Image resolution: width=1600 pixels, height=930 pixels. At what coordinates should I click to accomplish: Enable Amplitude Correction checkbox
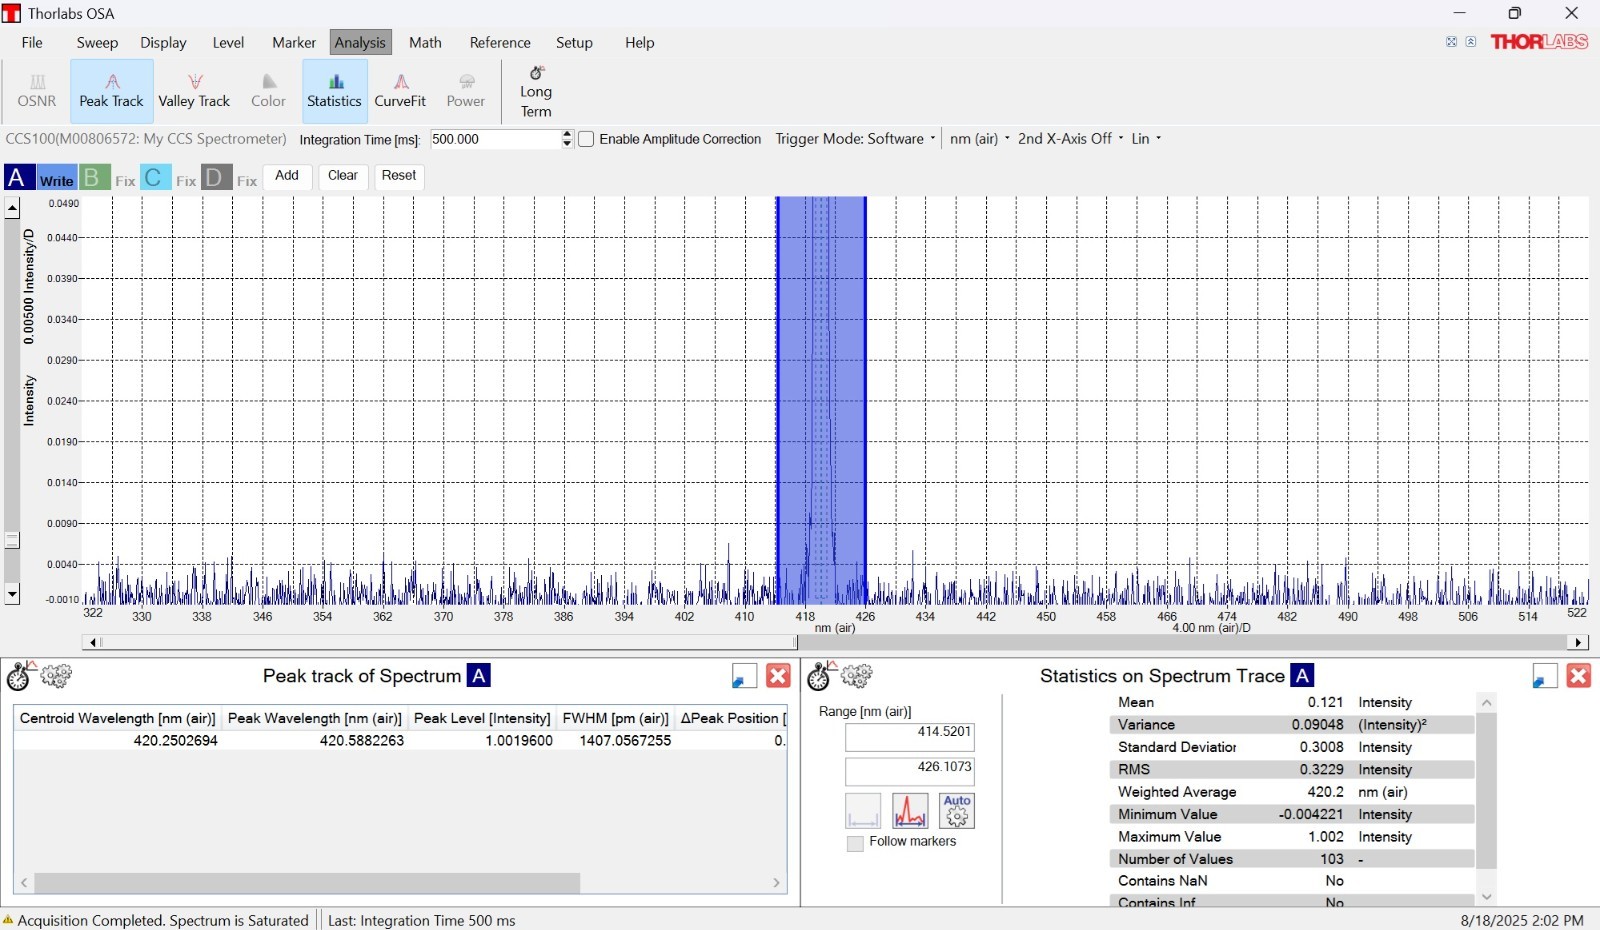[x=587, y=139]
